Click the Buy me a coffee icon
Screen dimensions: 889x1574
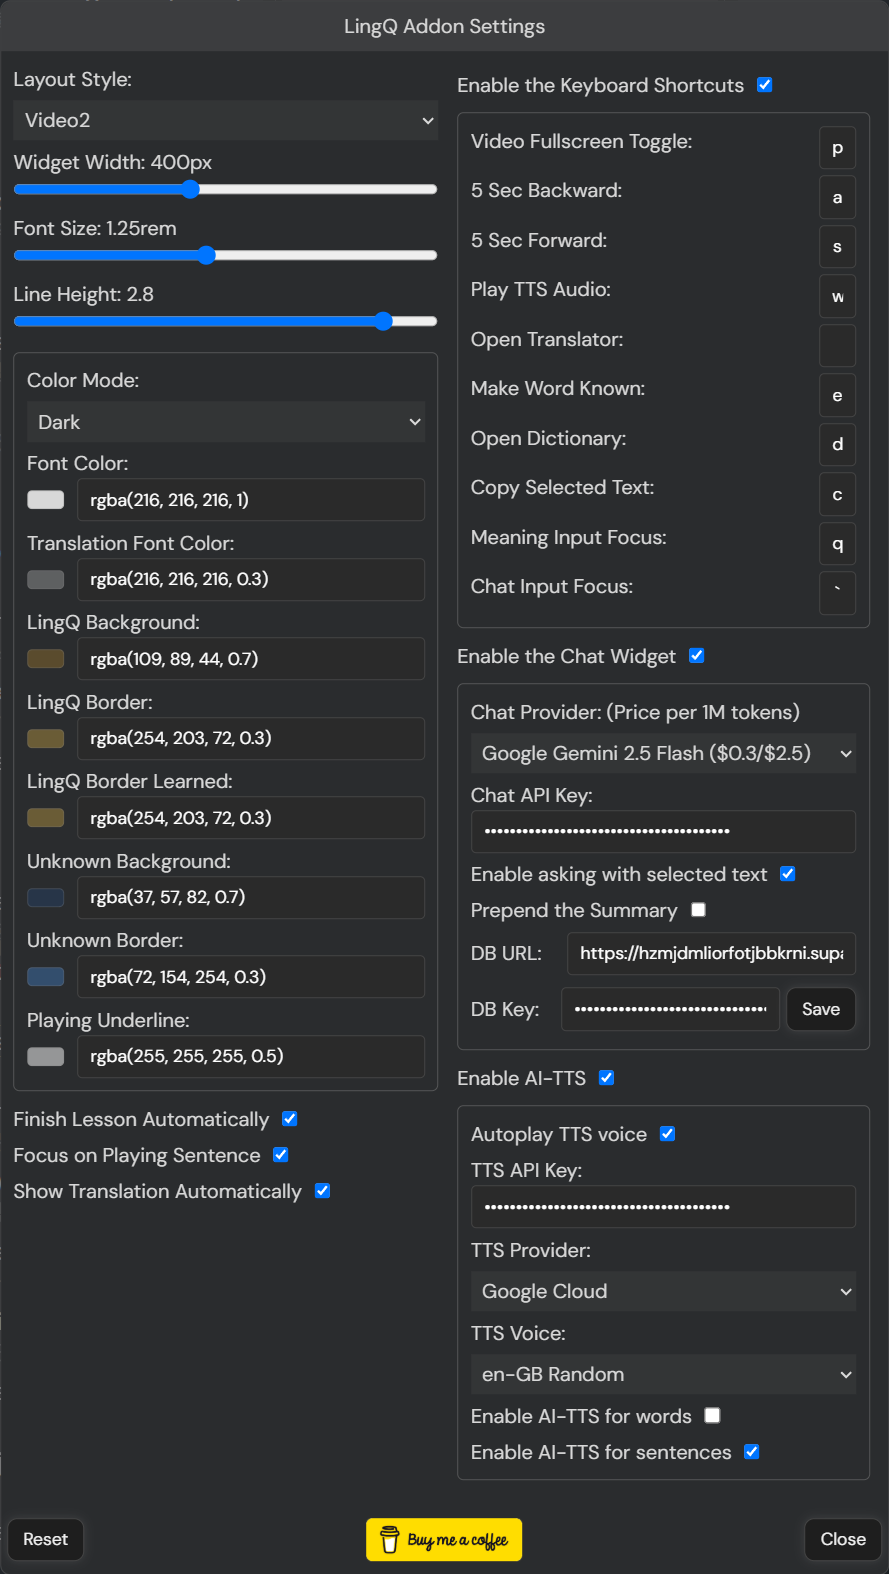pyautogui.click(x=391, y=1540)
